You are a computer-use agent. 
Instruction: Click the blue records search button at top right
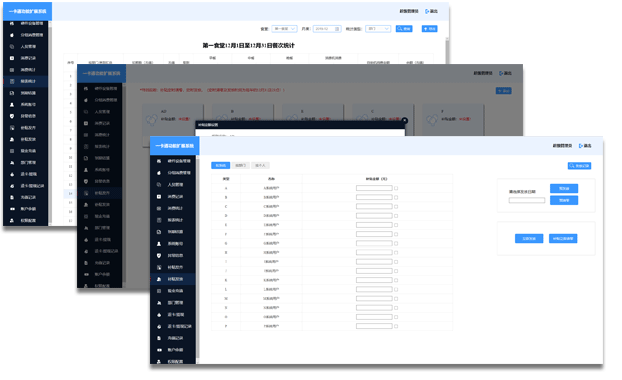[x=579, y=166]
